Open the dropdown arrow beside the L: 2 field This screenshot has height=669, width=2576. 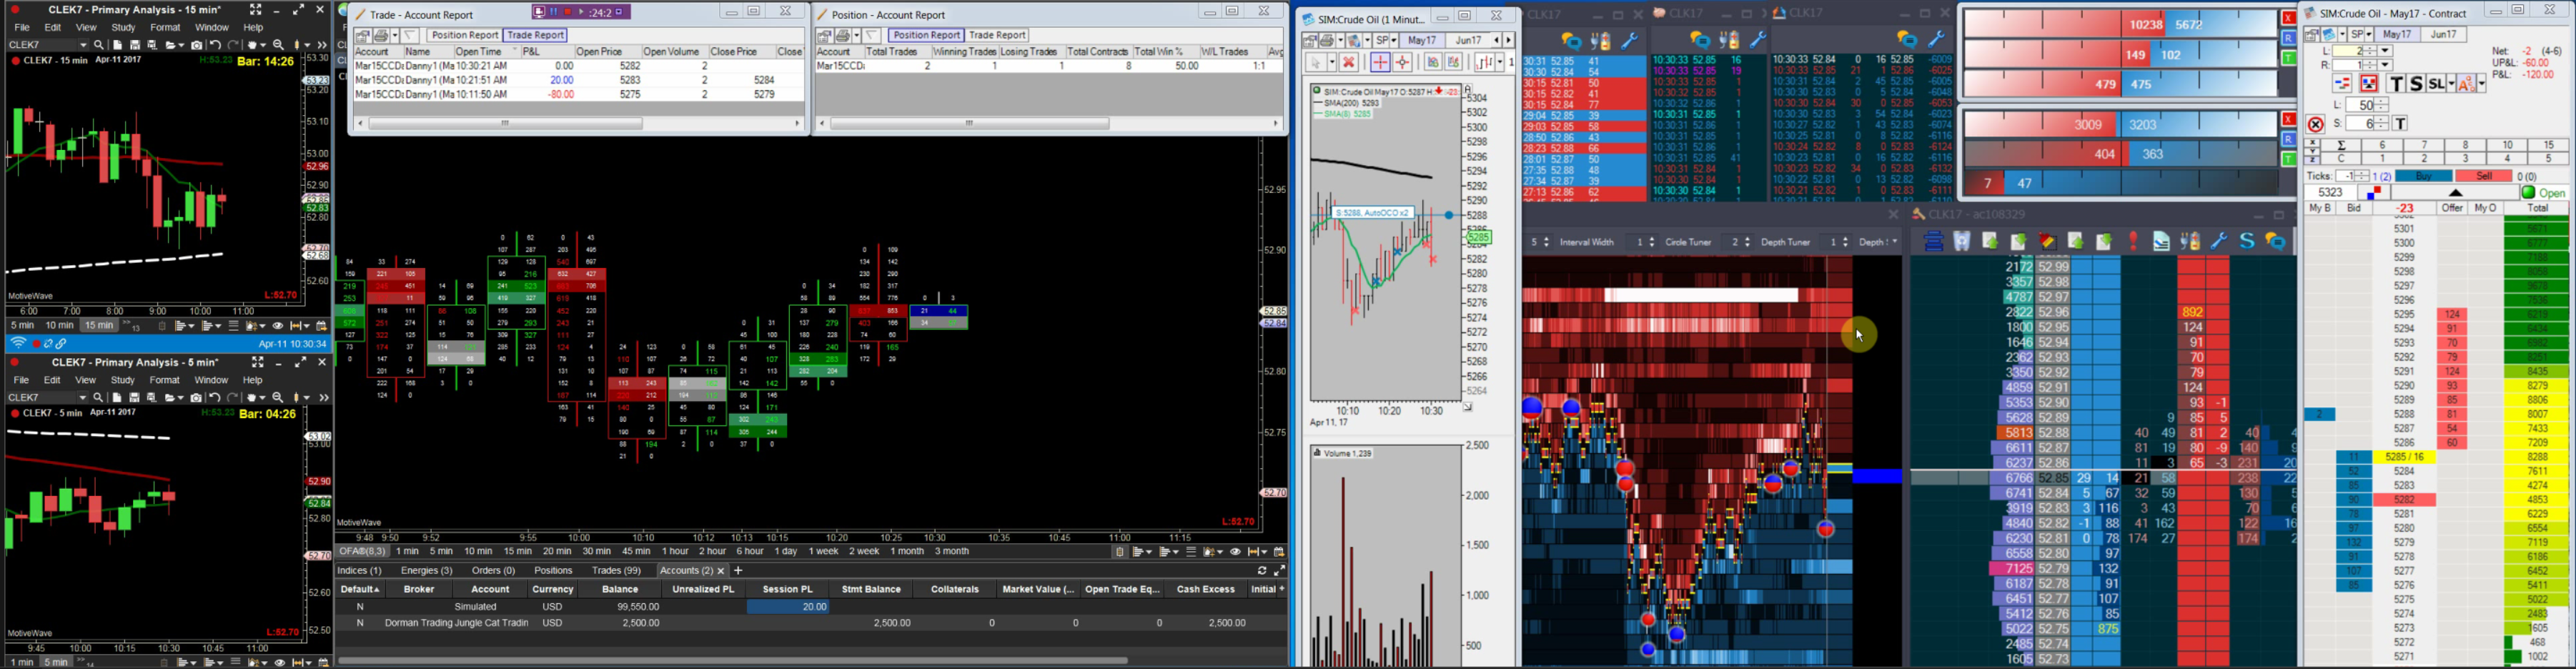(x=2384, y=51)
